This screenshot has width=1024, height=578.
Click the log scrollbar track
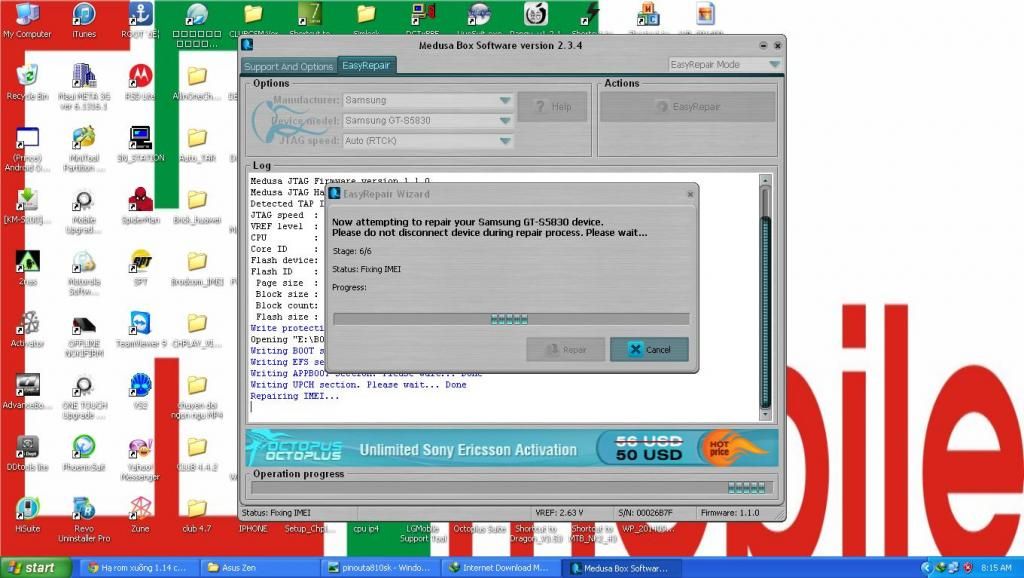766,297
